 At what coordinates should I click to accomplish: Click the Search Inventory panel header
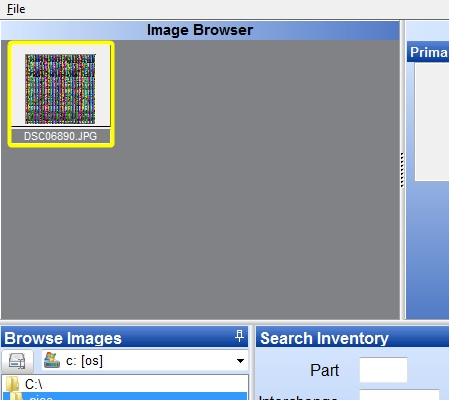click(352, 337)
